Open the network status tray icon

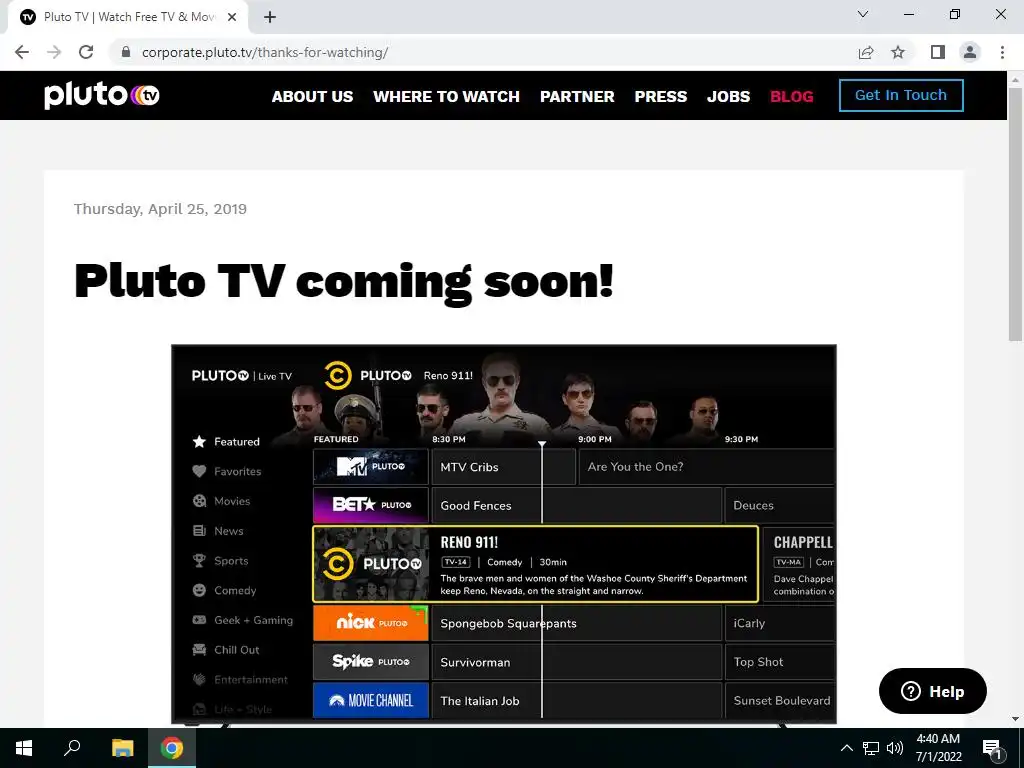click(x=871, y=748)
